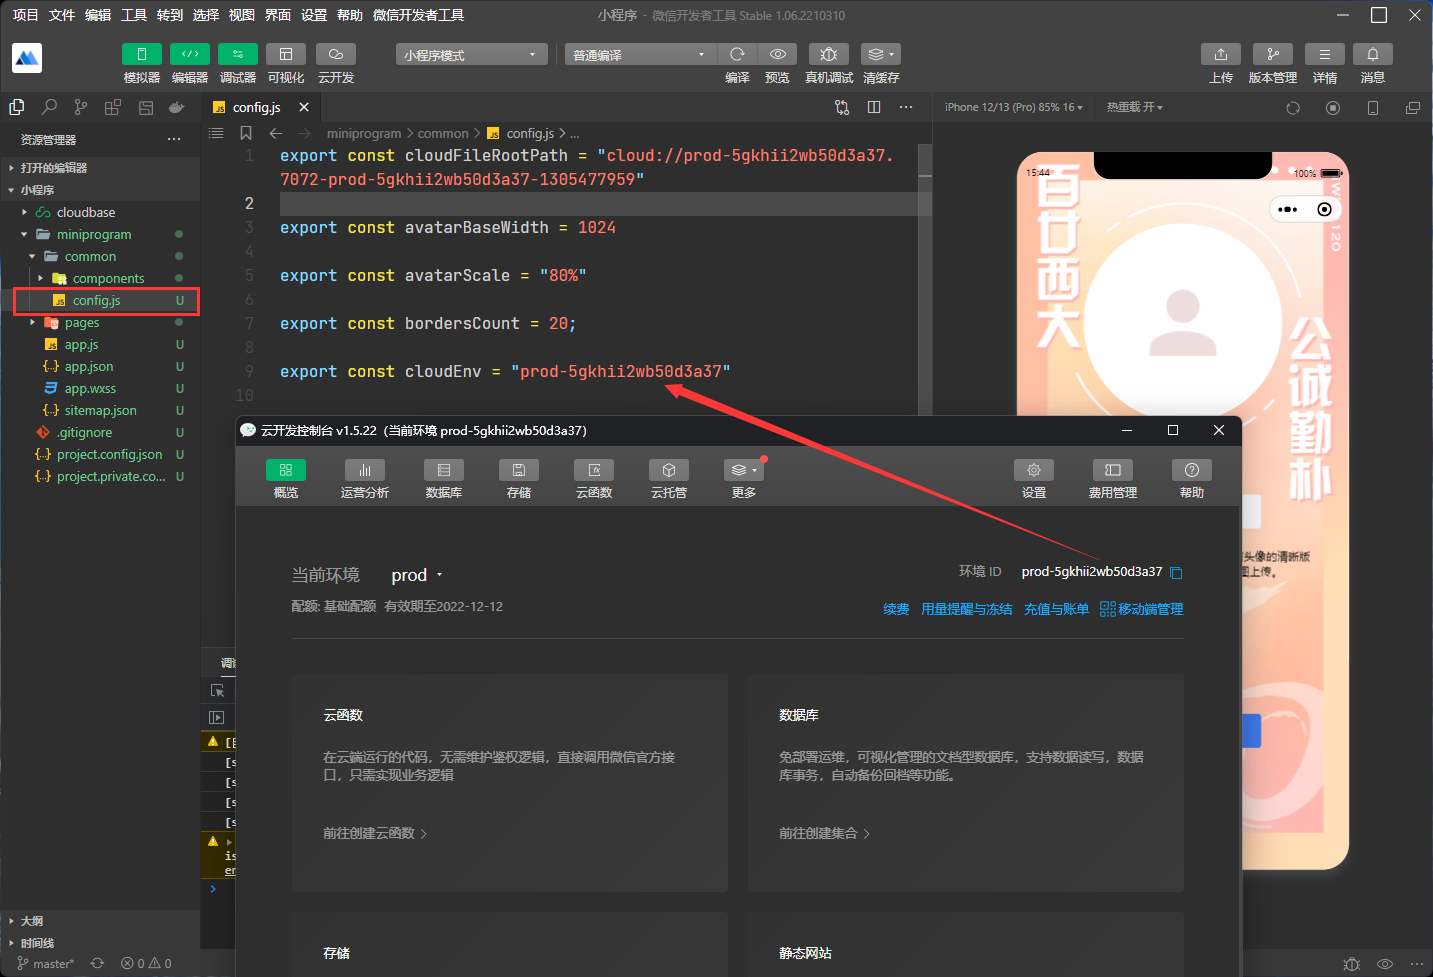The height and width of the screenshot is (977, 1433).
Task: Click the simulator stop record icon
Action: pos(1333,108)
